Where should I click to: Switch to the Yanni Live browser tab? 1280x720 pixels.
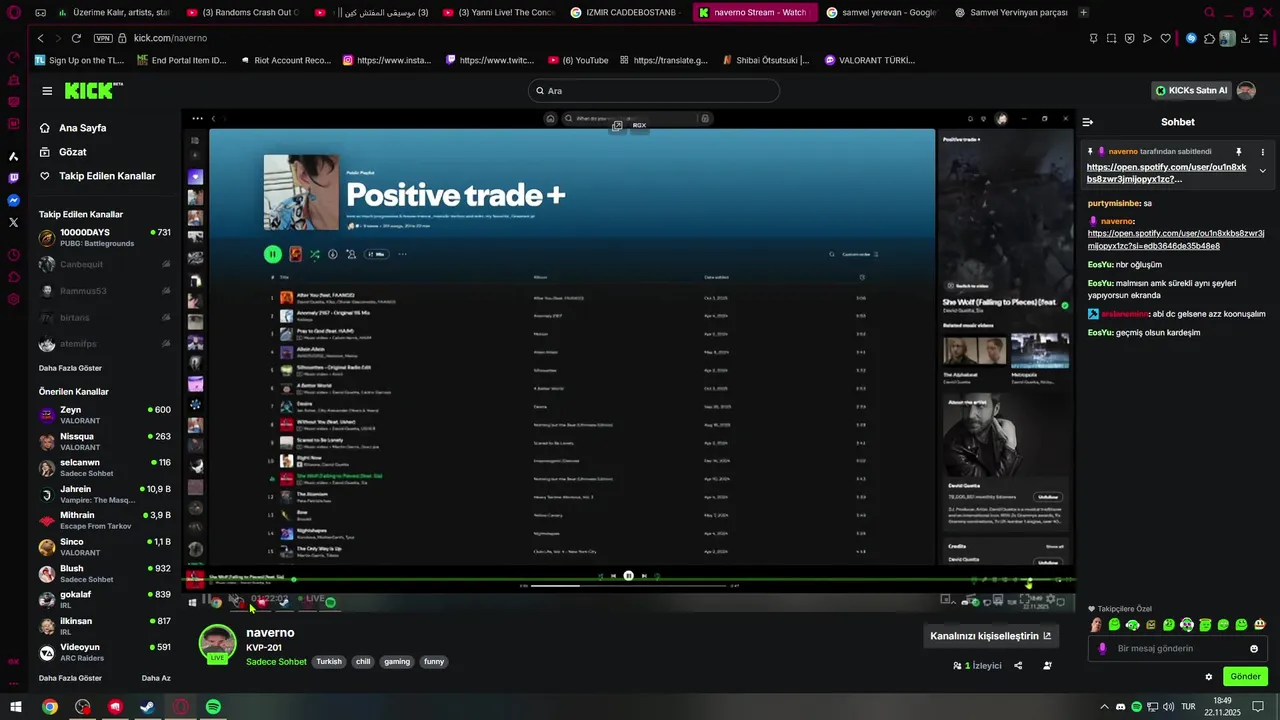[x=499, y=12]
